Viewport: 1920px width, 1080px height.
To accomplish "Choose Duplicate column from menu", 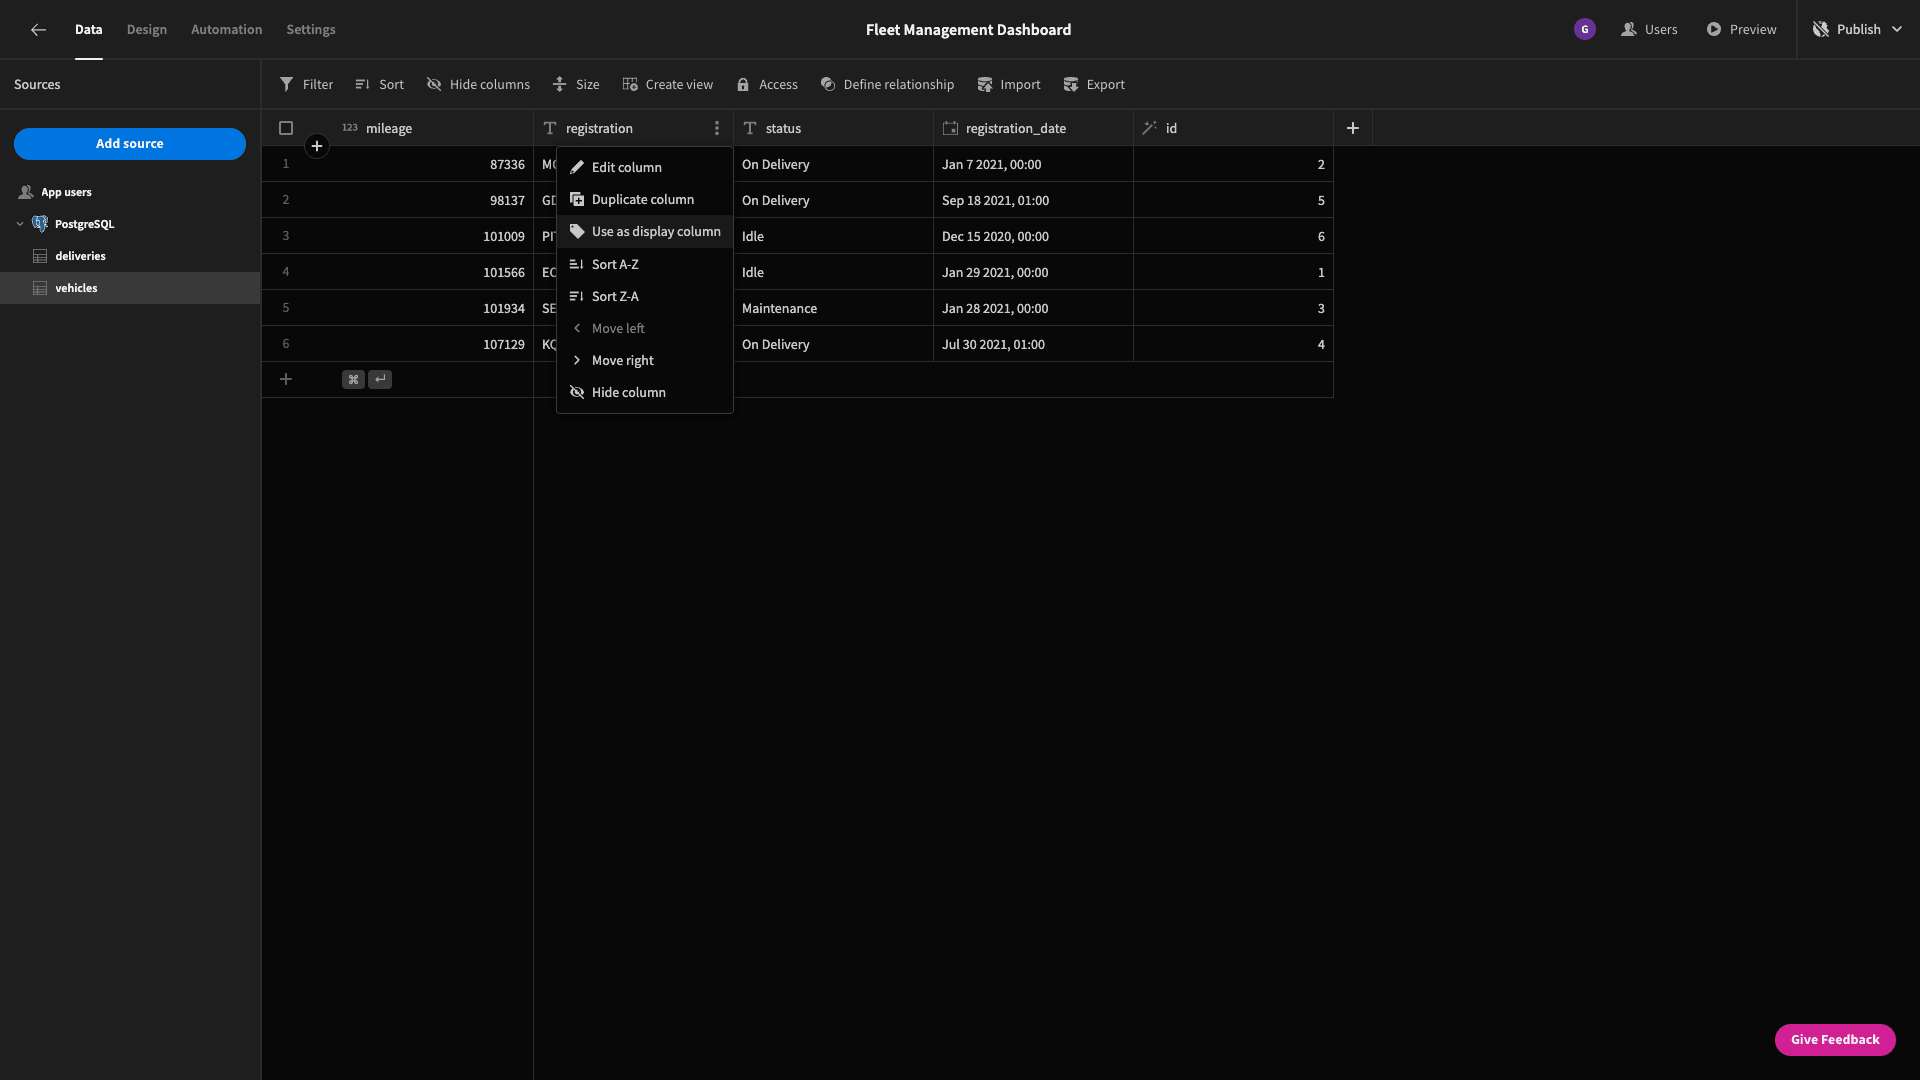I will click(x=645, y=199).
